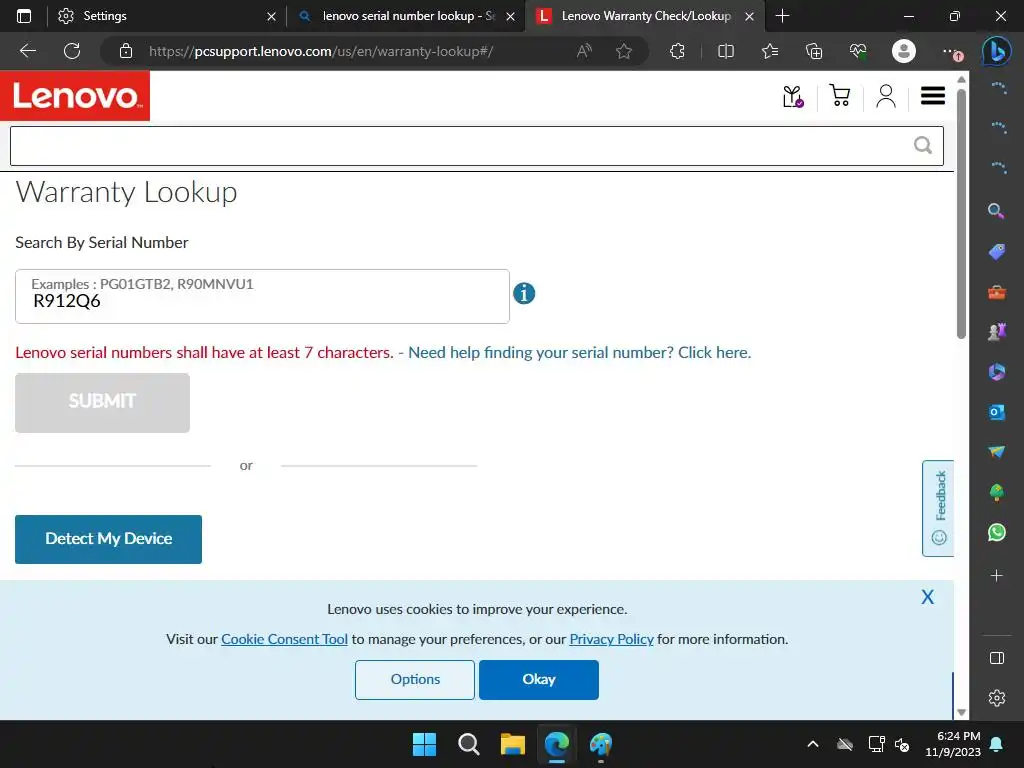Click the serial number input field
The width and height of the screenshot is (1024, 768).
pyautogui.click(x=262, y=296)
